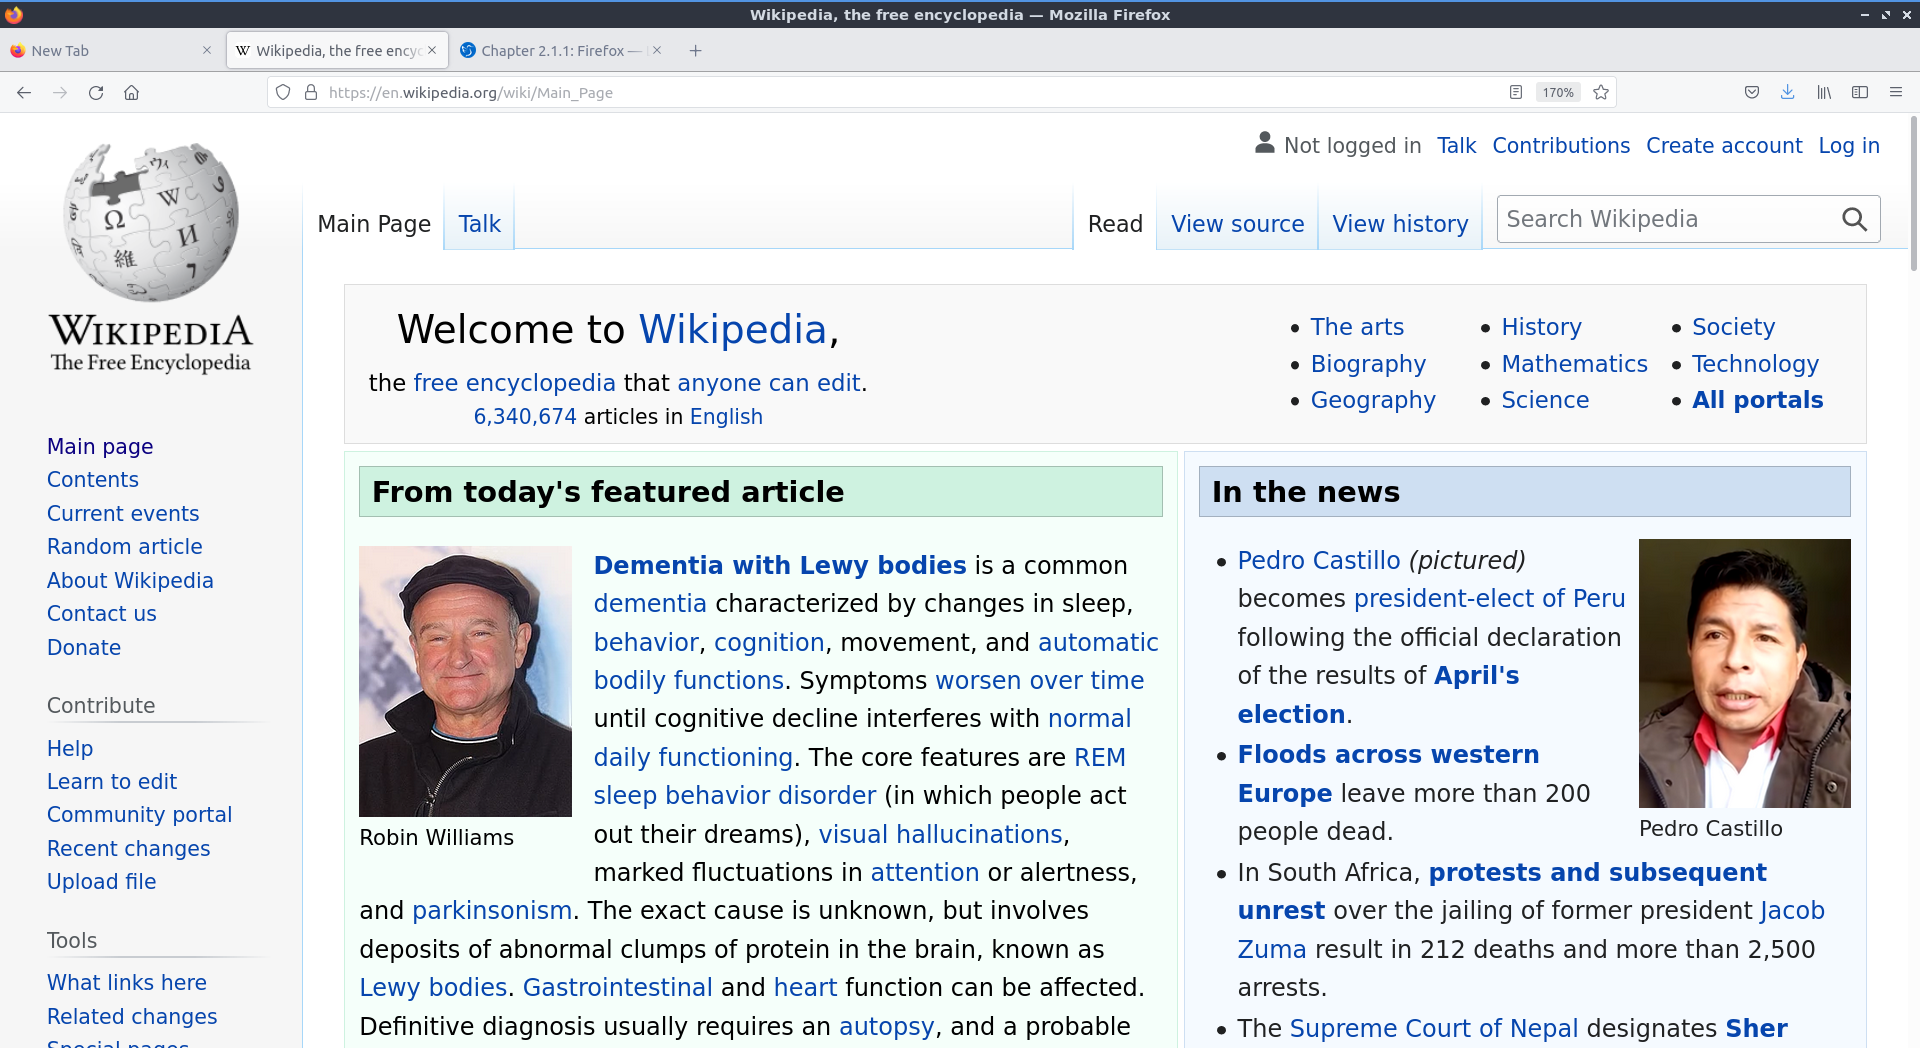Open the Downloads panel icon
The height and width of the screenshot is (1048, 1920).
point(1787,93)
